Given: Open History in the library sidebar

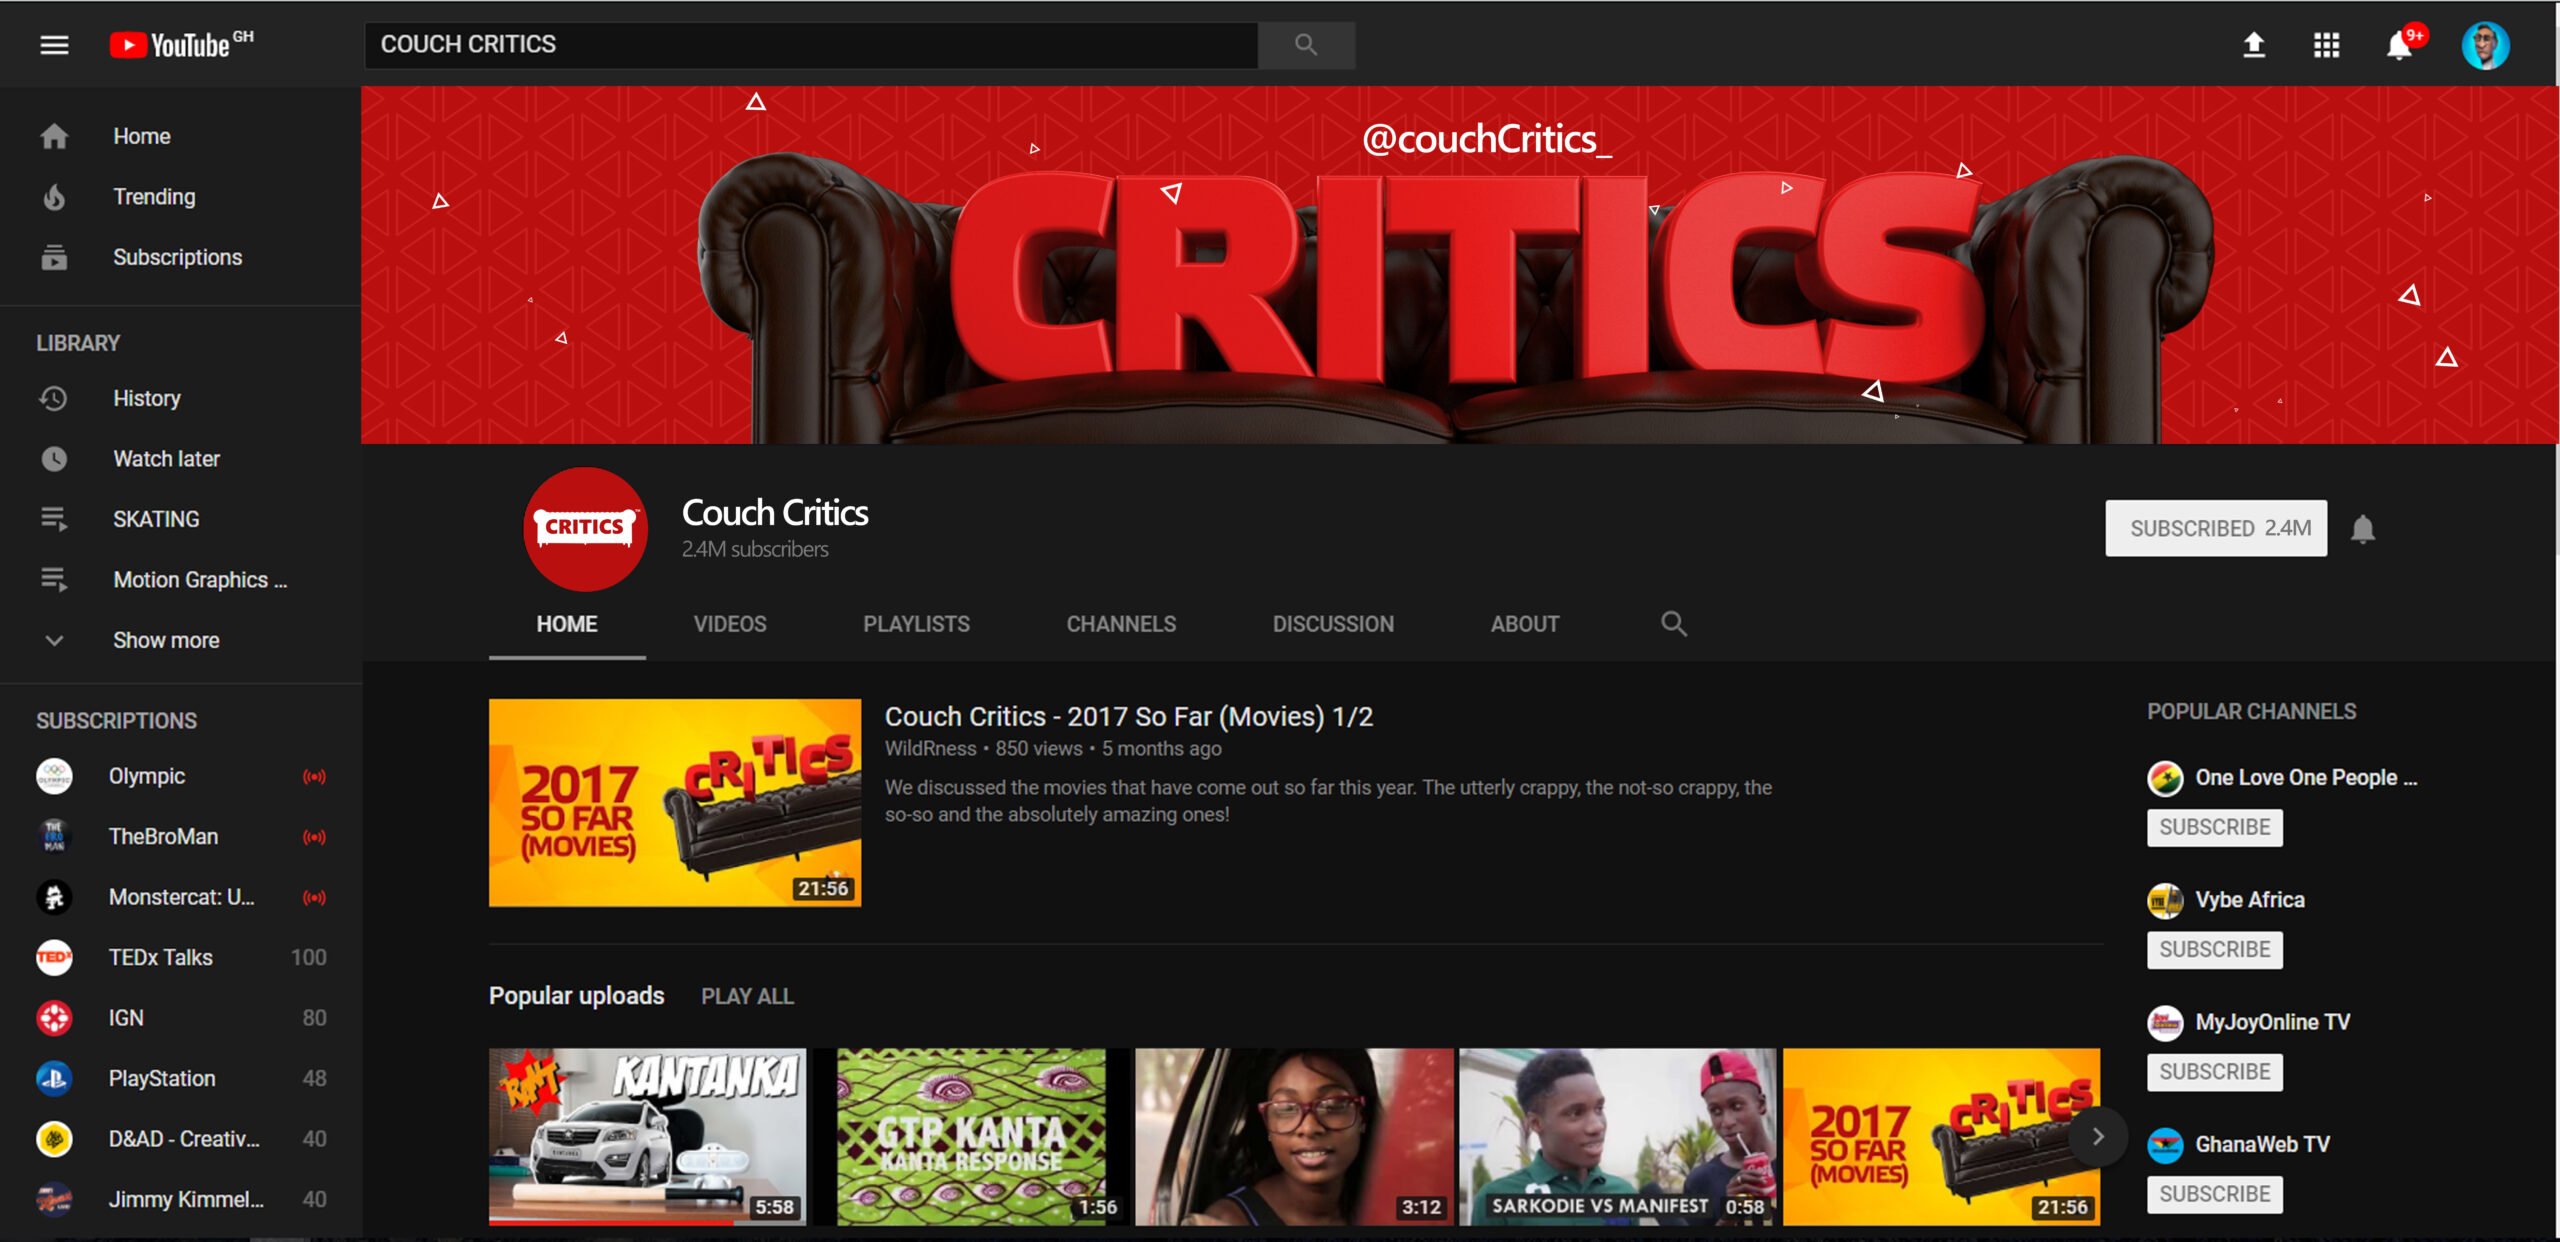Looking at the screenshot, I should coord(146,398).
